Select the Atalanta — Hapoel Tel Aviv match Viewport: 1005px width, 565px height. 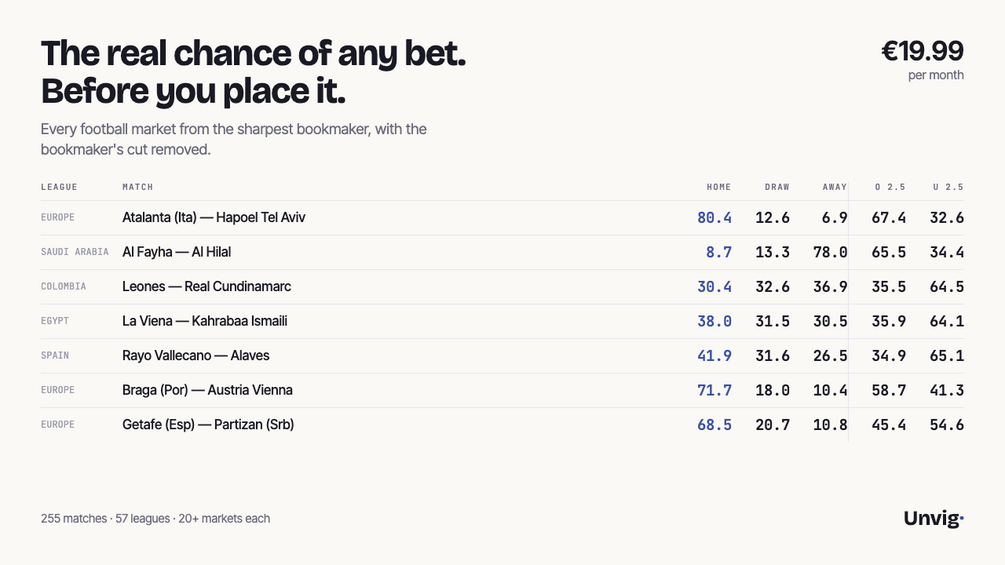click(502, 218)
